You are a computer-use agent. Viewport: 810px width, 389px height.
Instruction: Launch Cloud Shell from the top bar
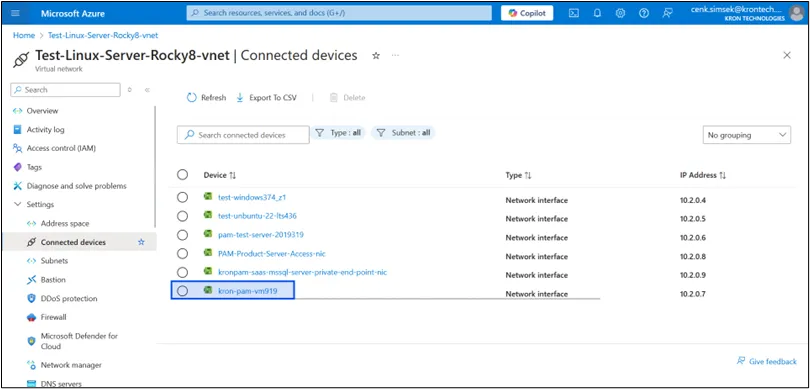pyautogui.click(x=574, y=13)
